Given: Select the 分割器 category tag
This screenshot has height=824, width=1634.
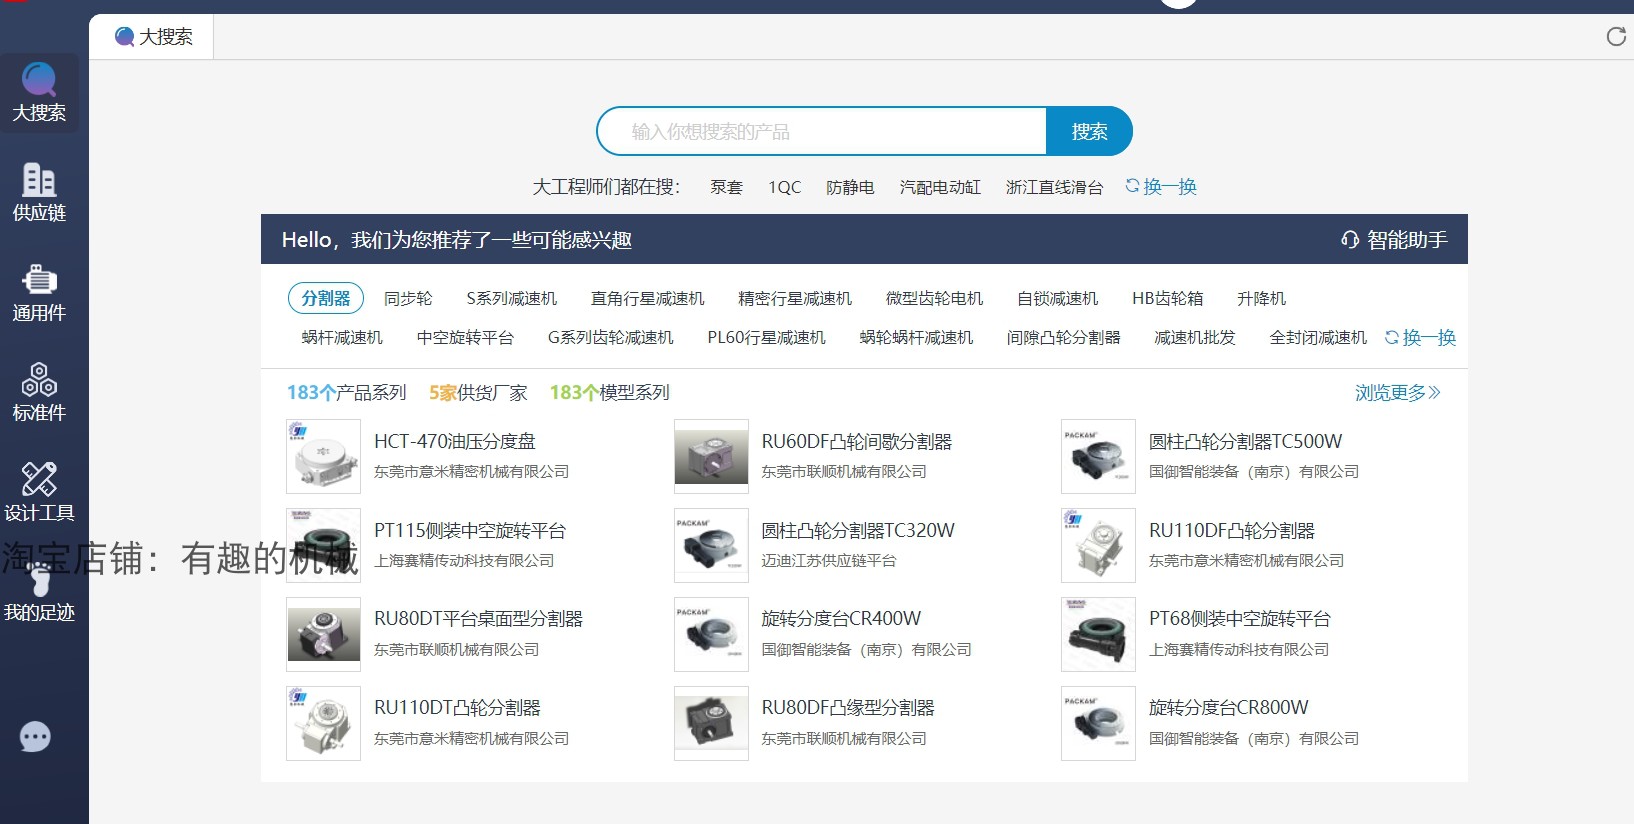Looking at the screenshot, I should pyautogui.click(x=326, y=298).
